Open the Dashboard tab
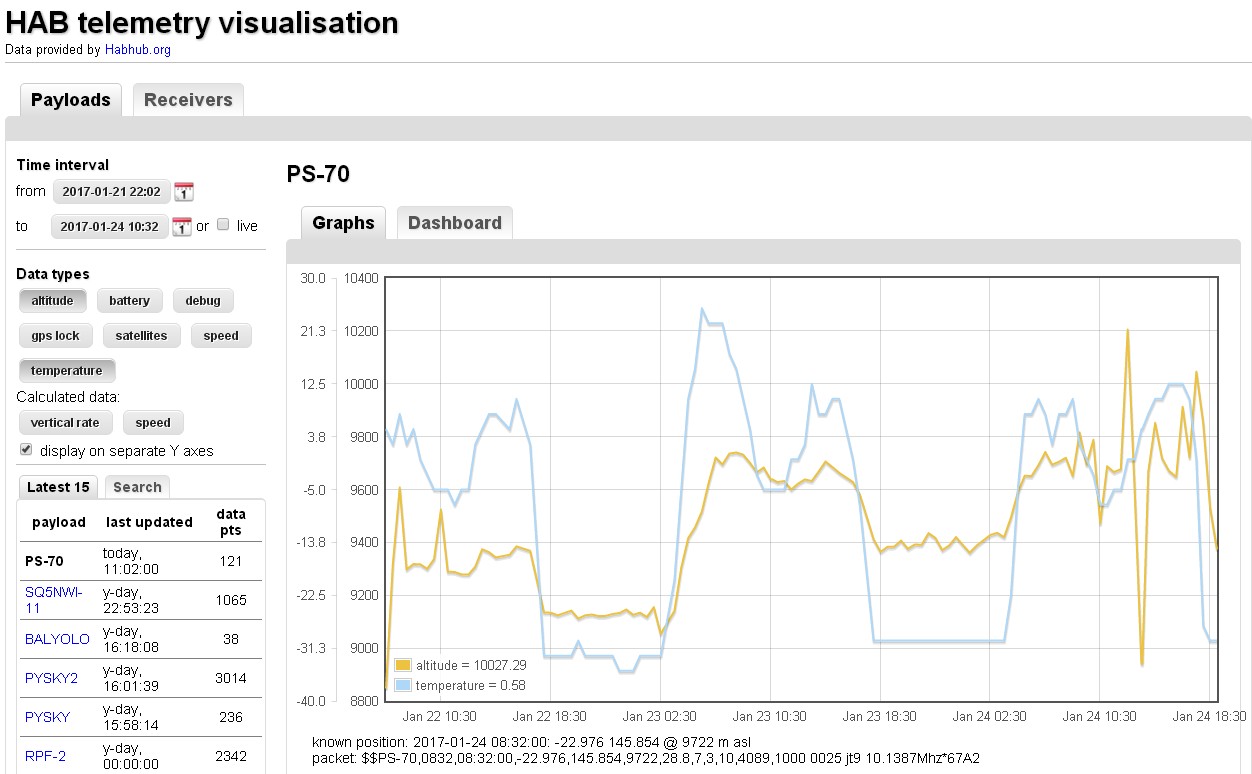 click(454, 223)
